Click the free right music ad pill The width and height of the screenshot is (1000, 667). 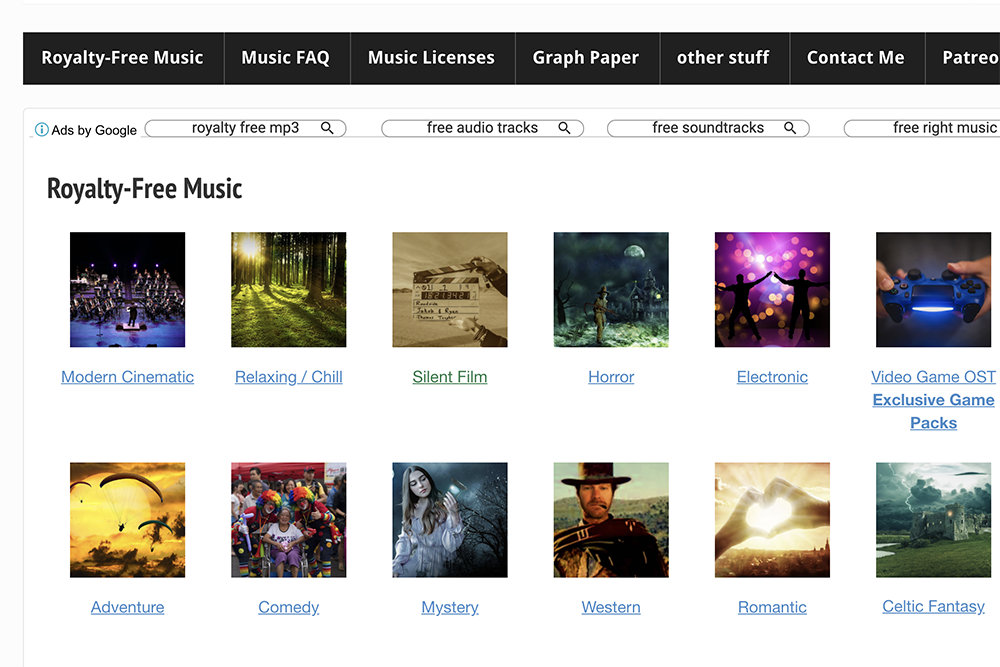tap(922, 128)
